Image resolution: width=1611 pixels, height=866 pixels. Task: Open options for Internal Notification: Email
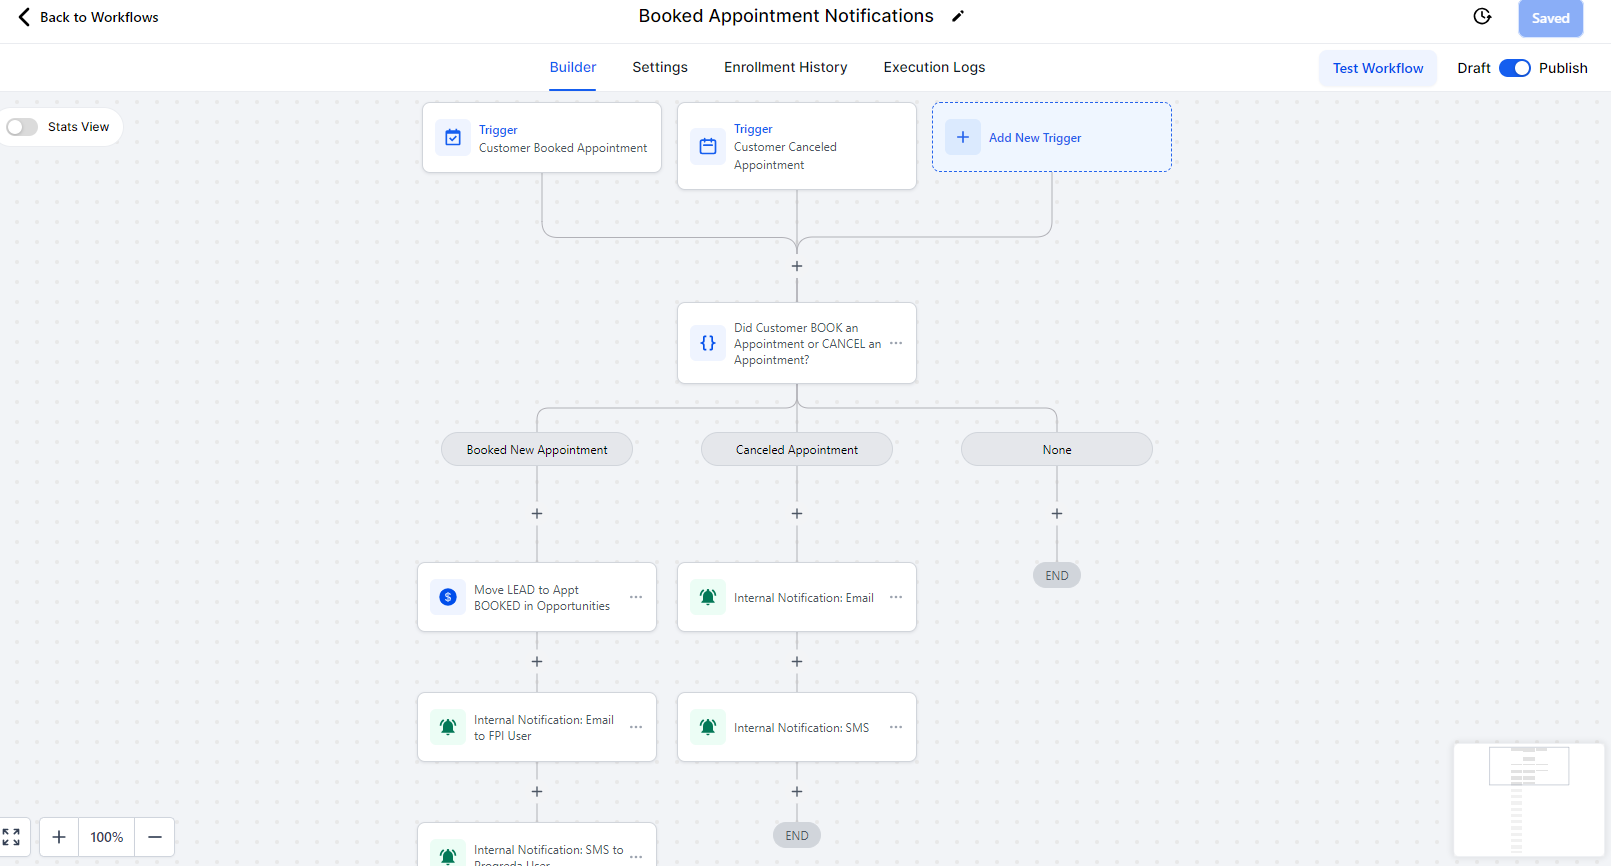tap(896, 597)
